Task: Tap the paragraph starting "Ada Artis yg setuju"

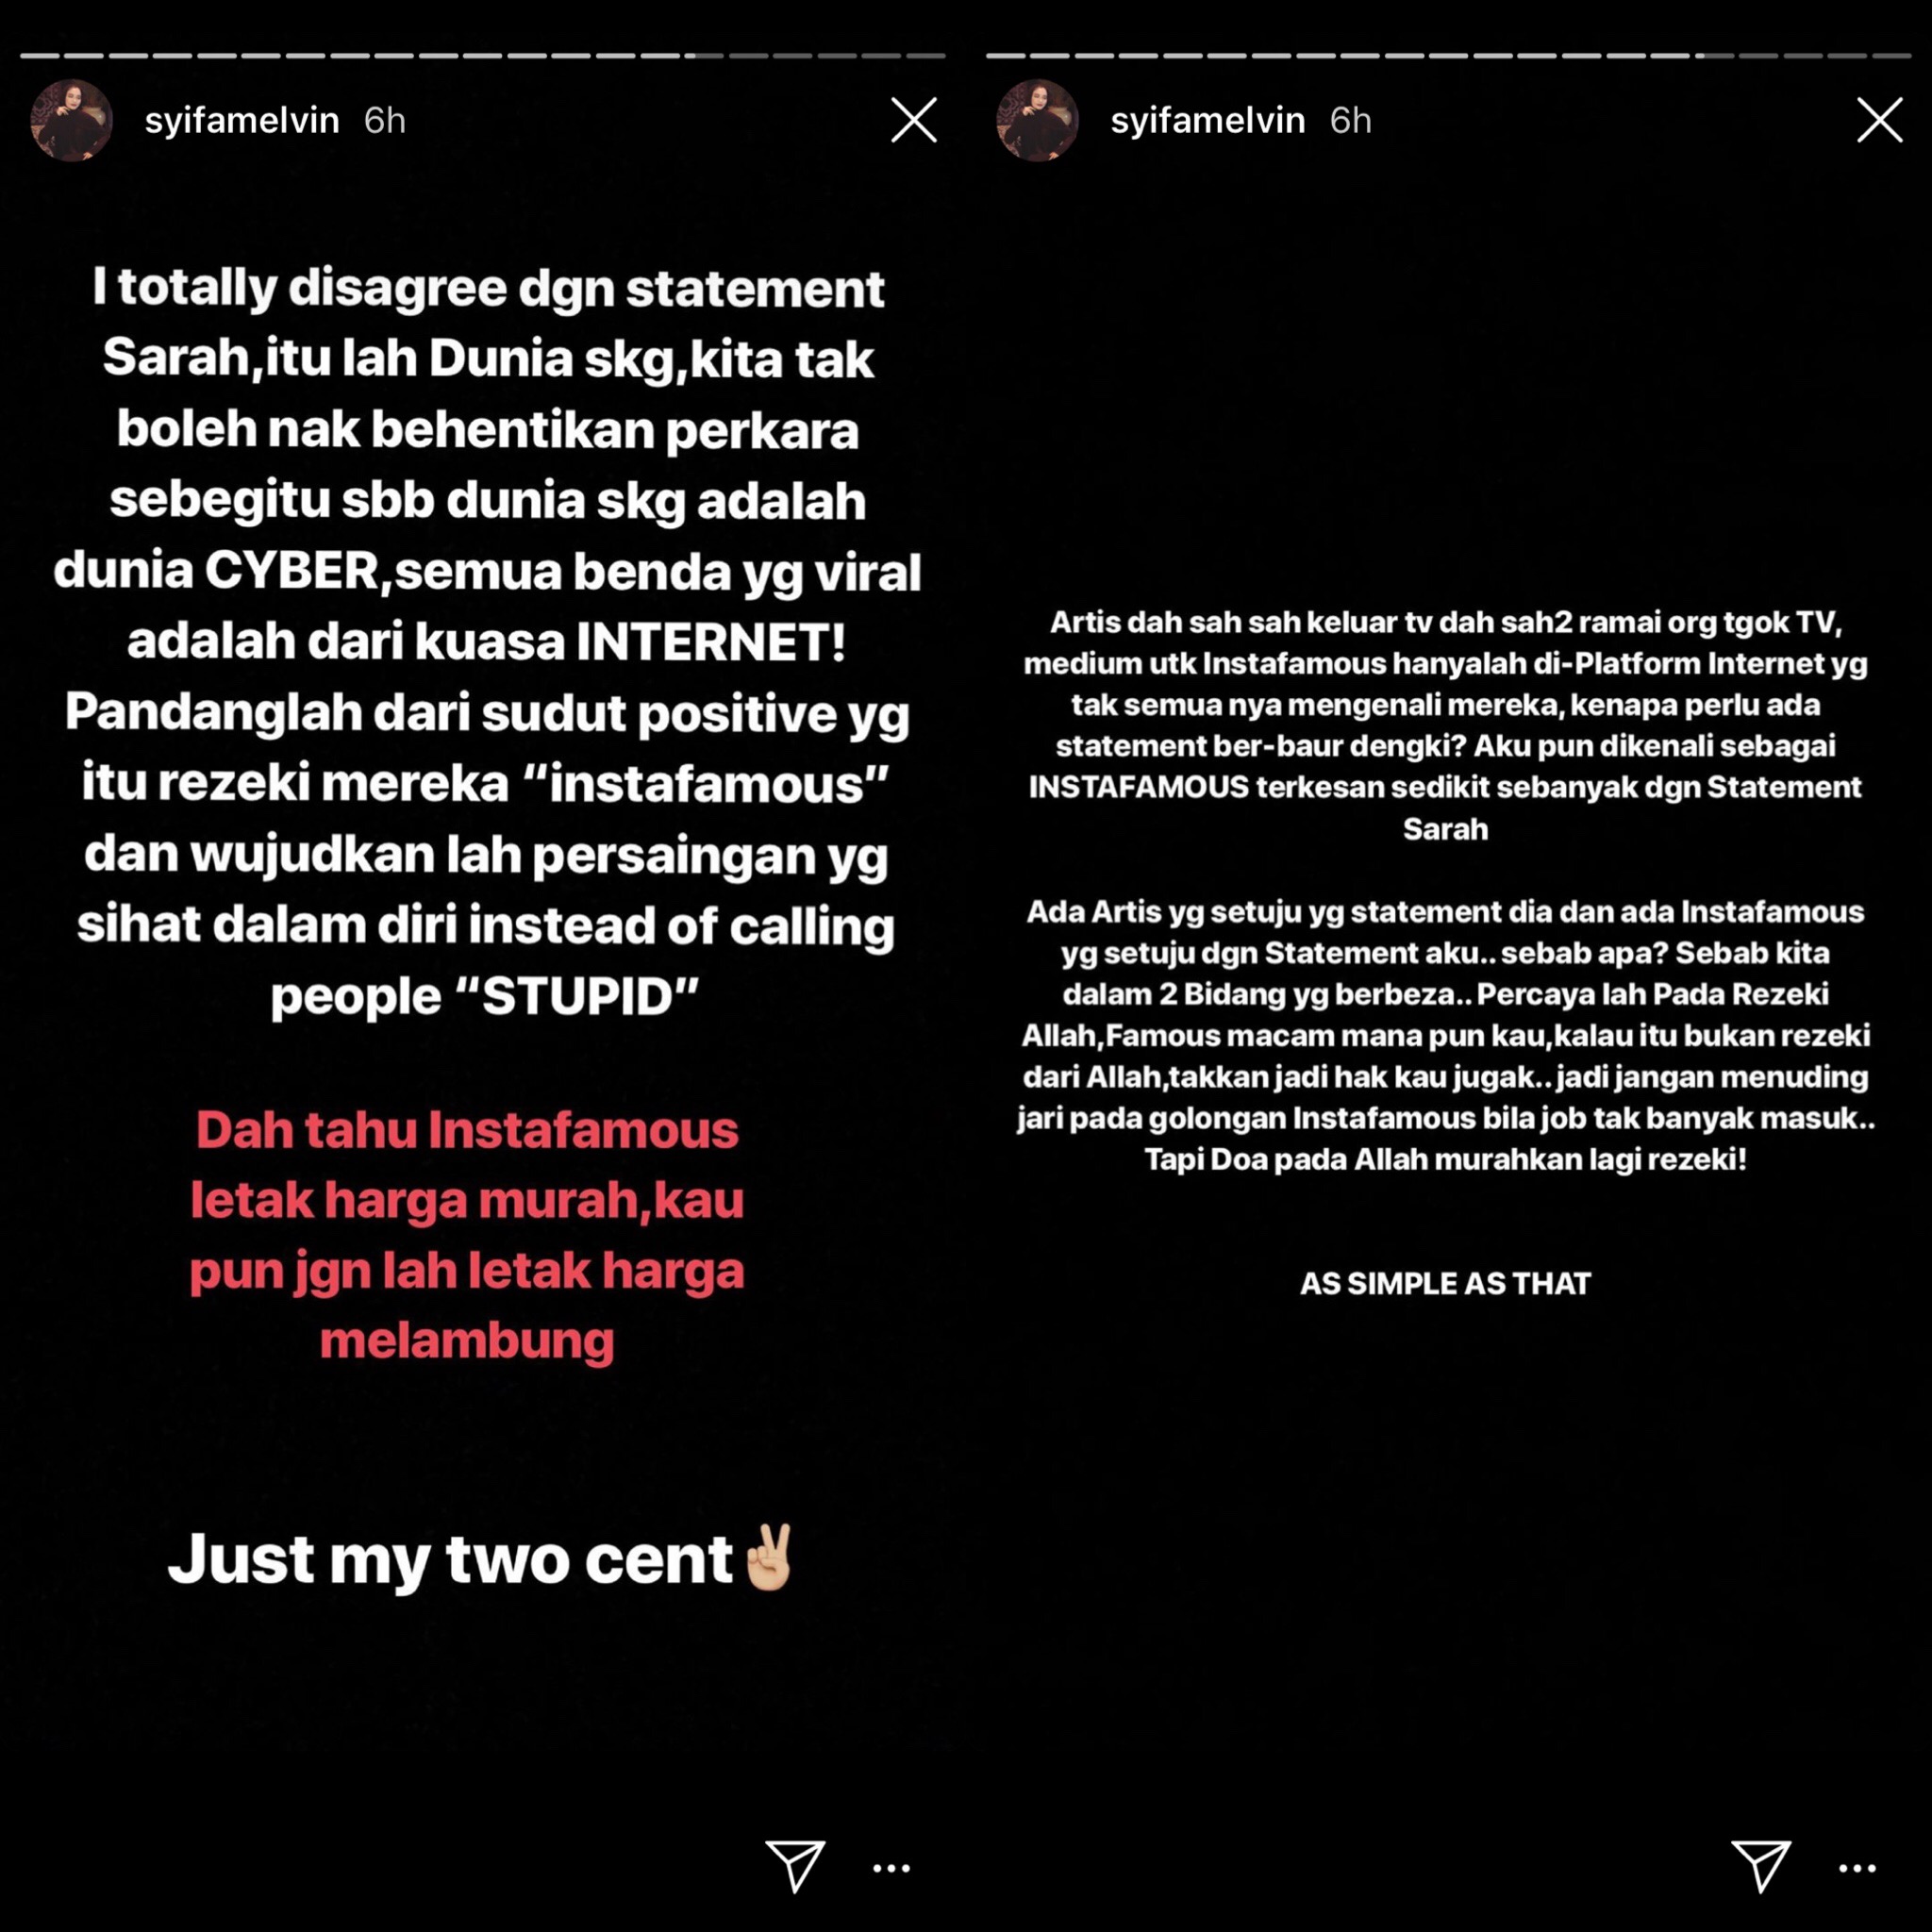Action: [1446, 1035]
